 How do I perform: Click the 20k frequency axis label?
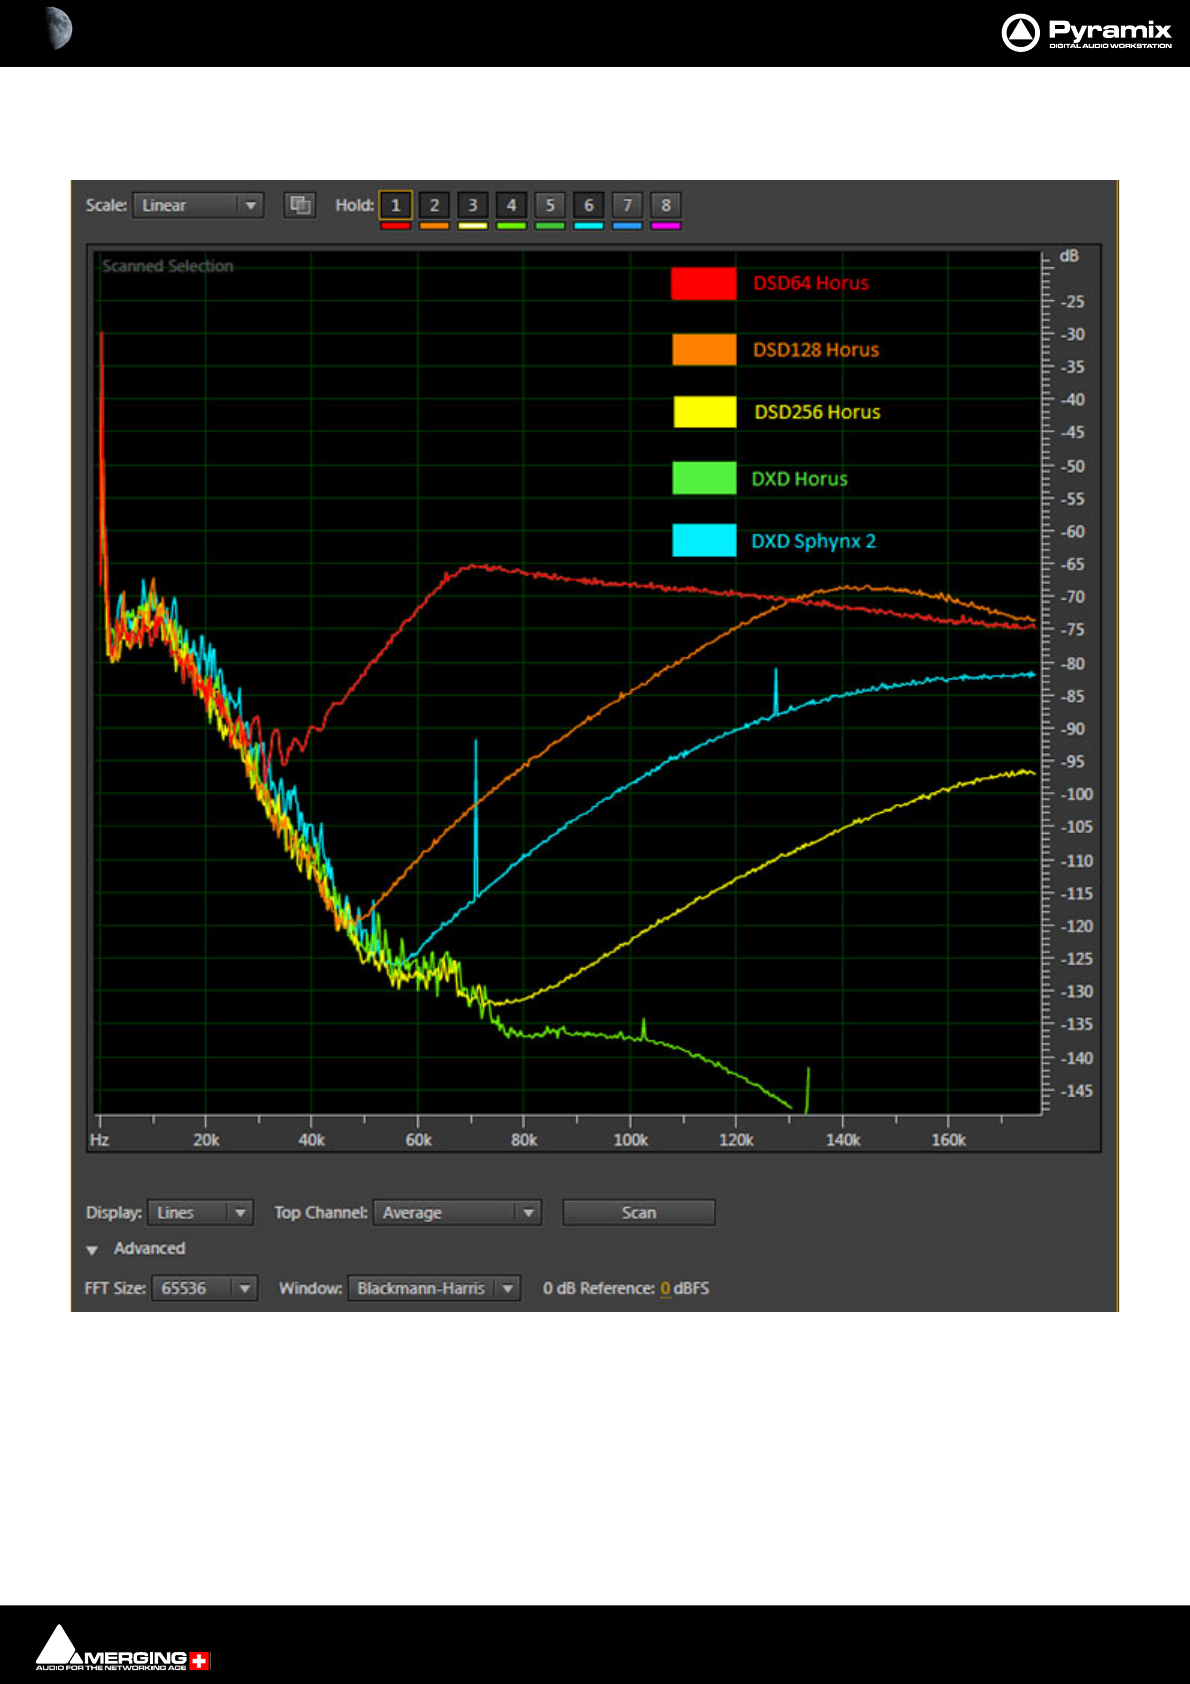[206, 1140]
